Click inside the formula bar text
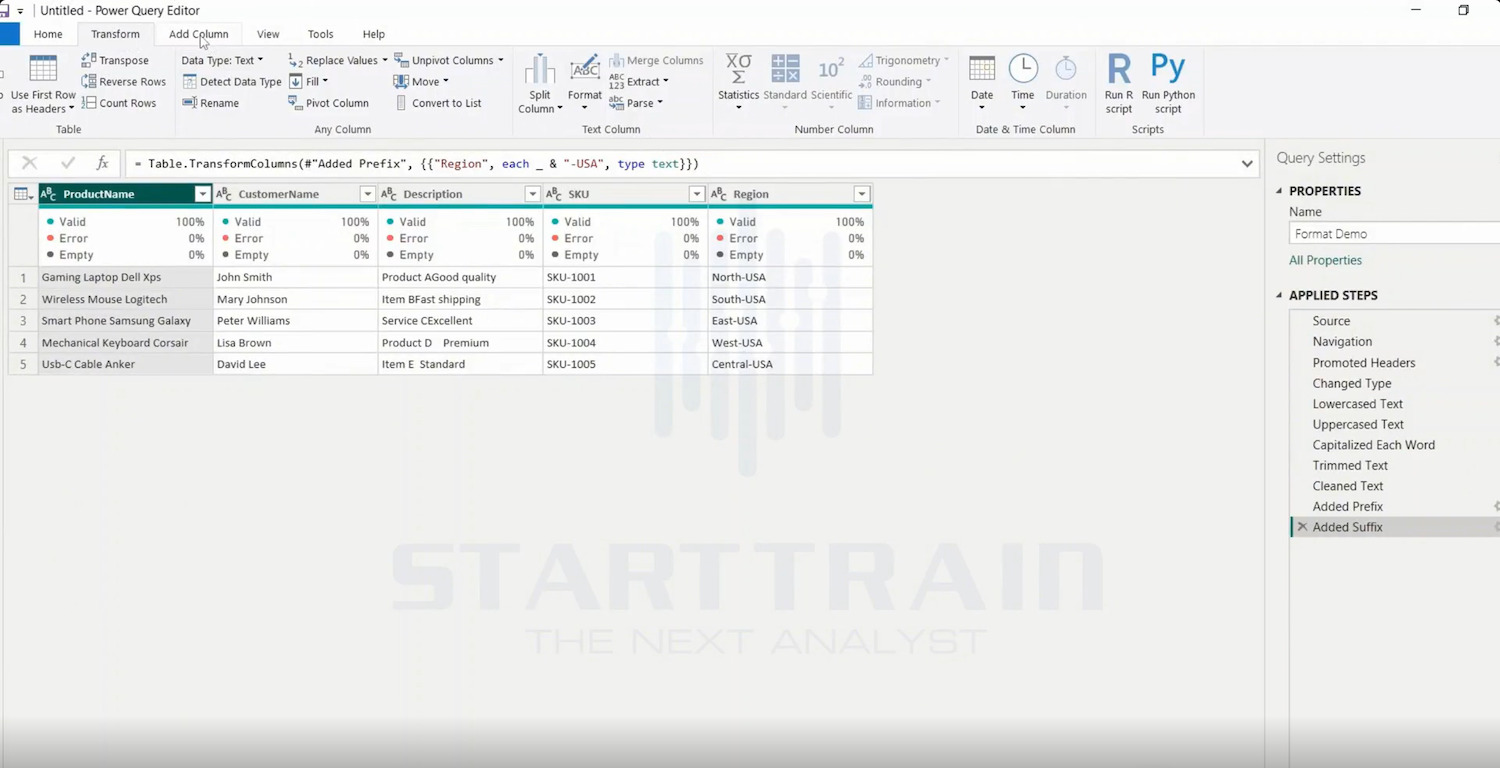 415,163
